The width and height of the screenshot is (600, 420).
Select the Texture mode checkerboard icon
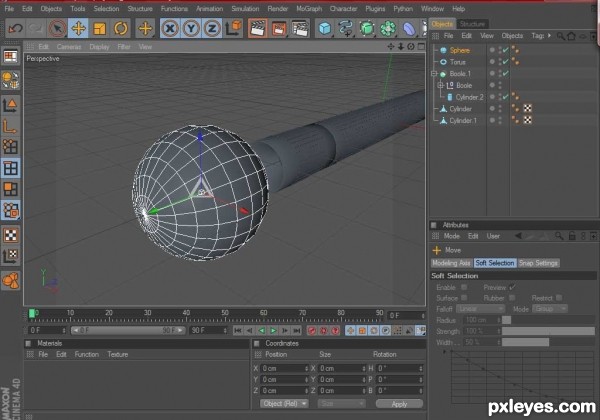click(x=10, y=235)
